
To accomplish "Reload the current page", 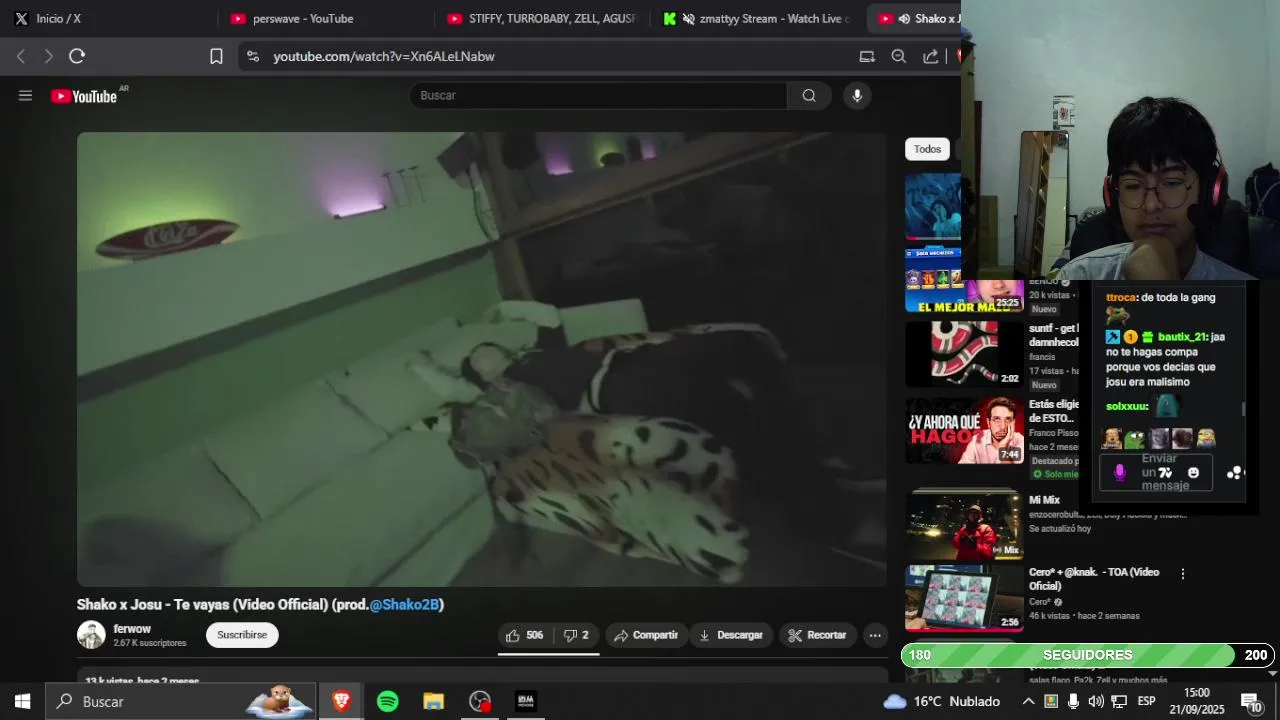I will pos(77,56).
